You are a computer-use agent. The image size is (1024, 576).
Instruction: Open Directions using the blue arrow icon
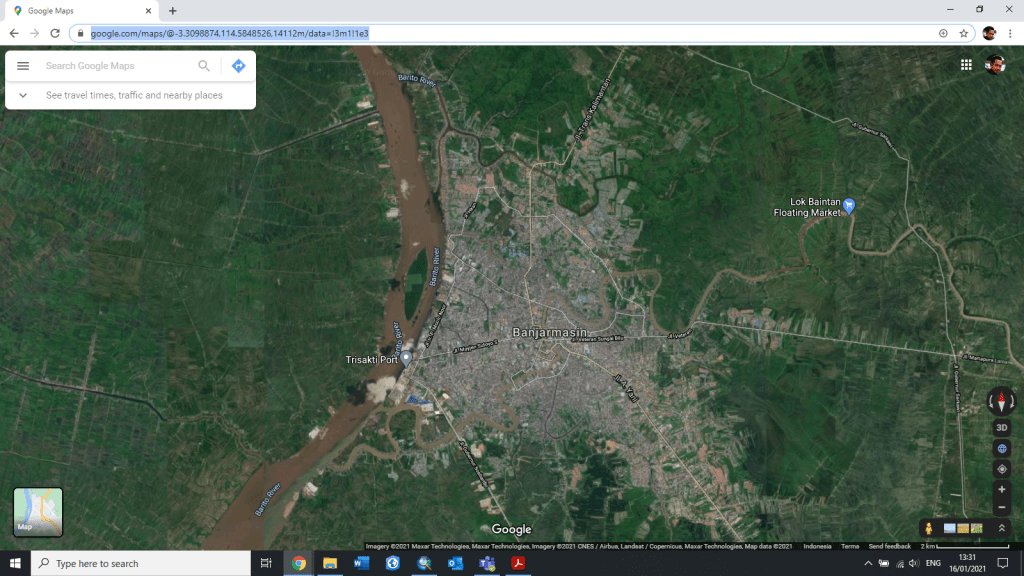238,66
